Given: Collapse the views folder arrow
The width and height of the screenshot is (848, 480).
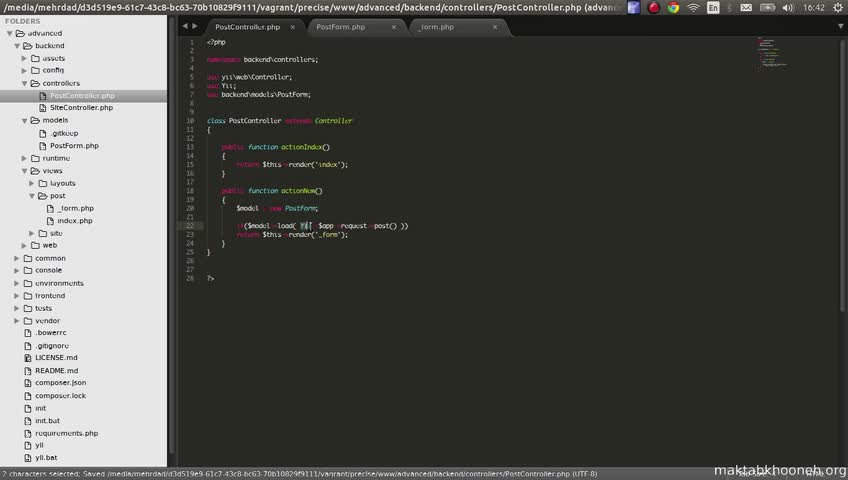Looking at the screenshot, I should [24, 171].
